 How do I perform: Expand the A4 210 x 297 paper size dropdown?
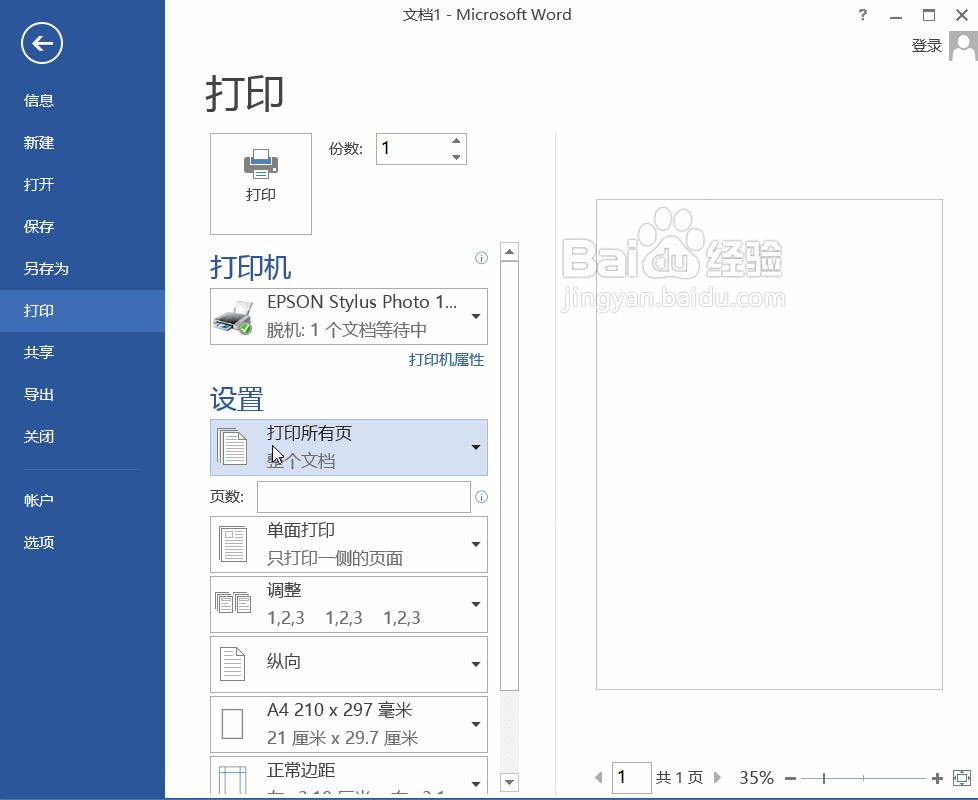click(x=349, y=724)
